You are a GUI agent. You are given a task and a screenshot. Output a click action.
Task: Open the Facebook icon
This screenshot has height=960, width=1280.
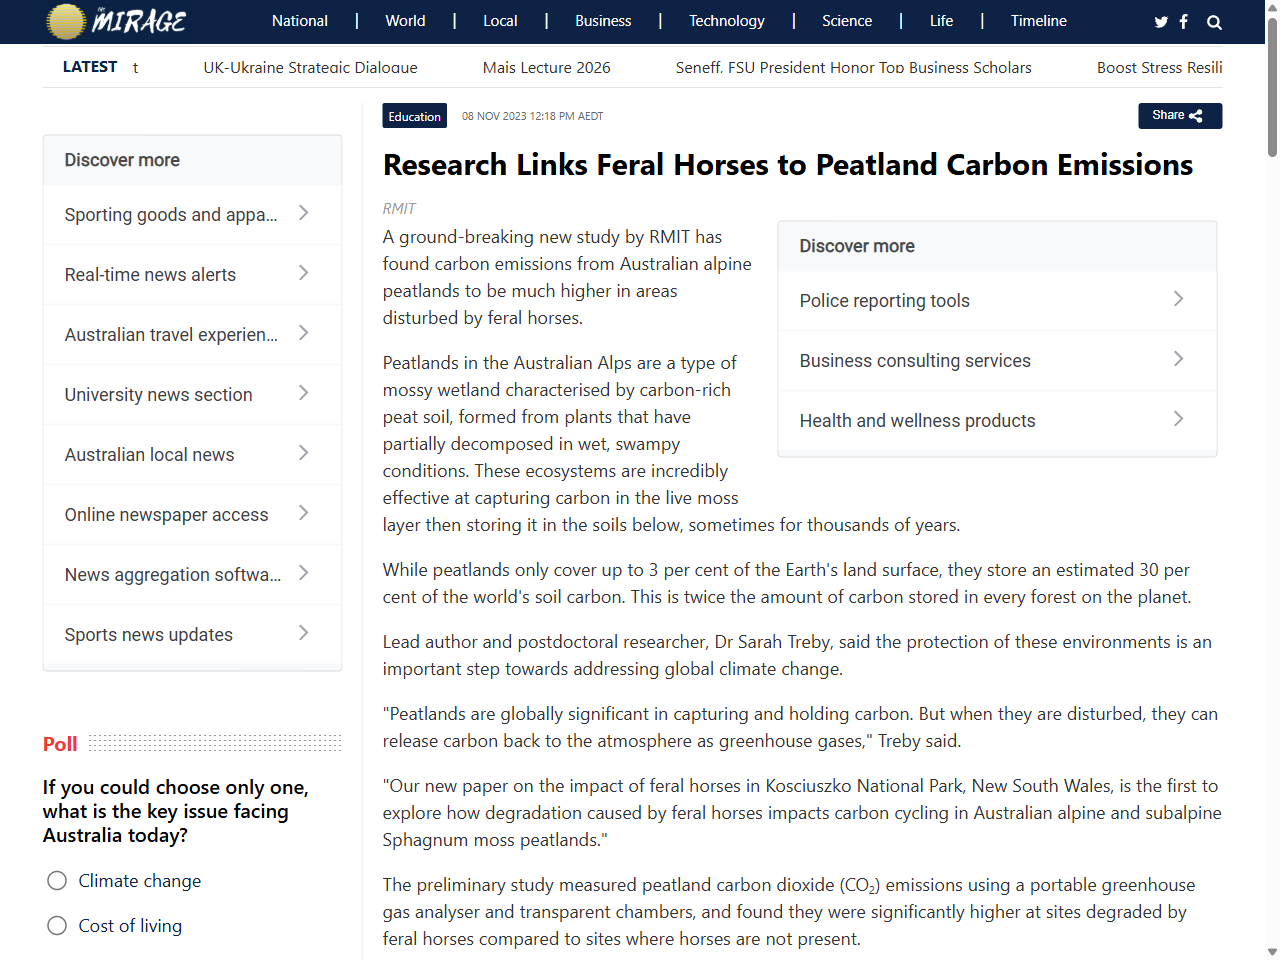coord(1184,20)
